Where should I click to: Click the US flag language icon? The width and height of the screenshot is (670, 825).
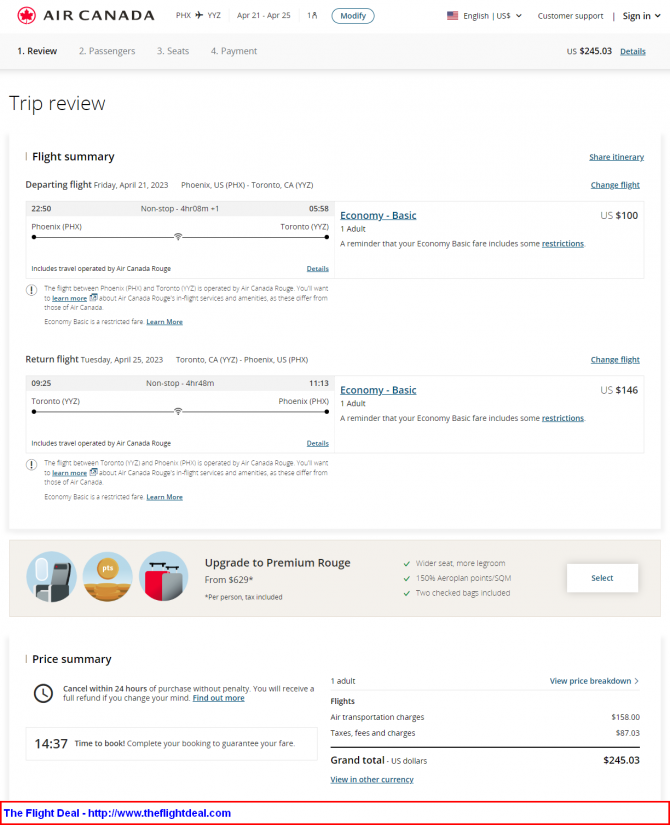(452, 16)
